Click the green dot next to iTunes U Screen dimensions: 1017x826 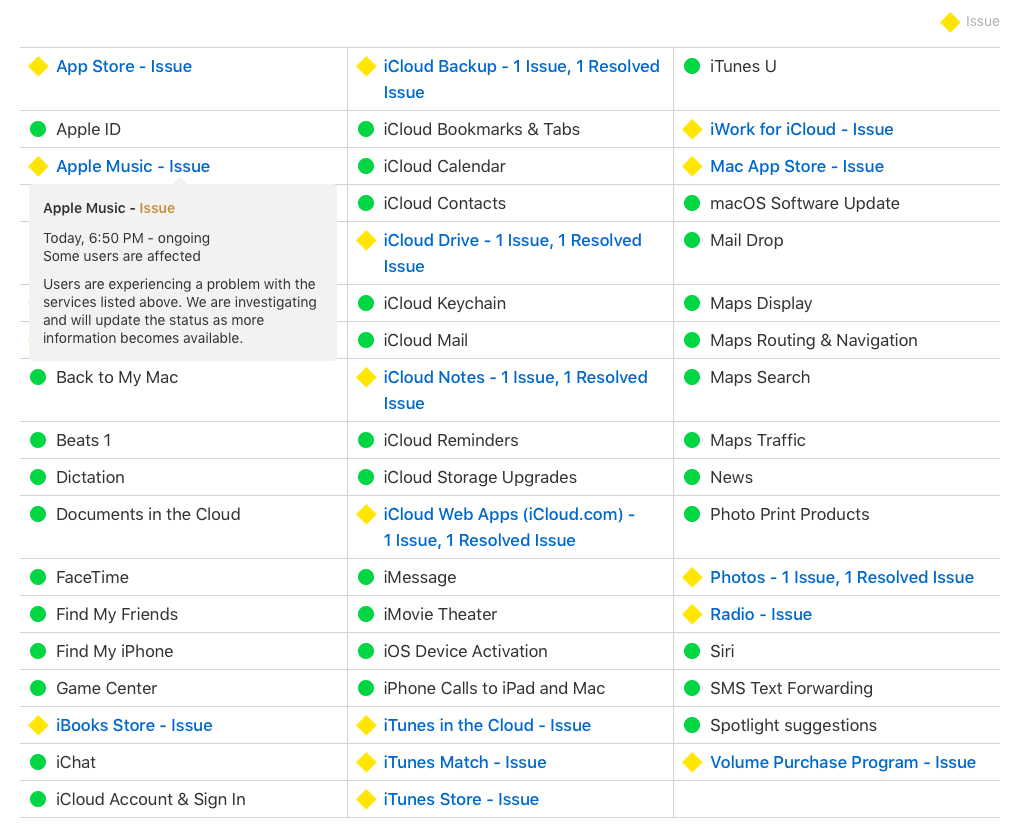[691, 67]
